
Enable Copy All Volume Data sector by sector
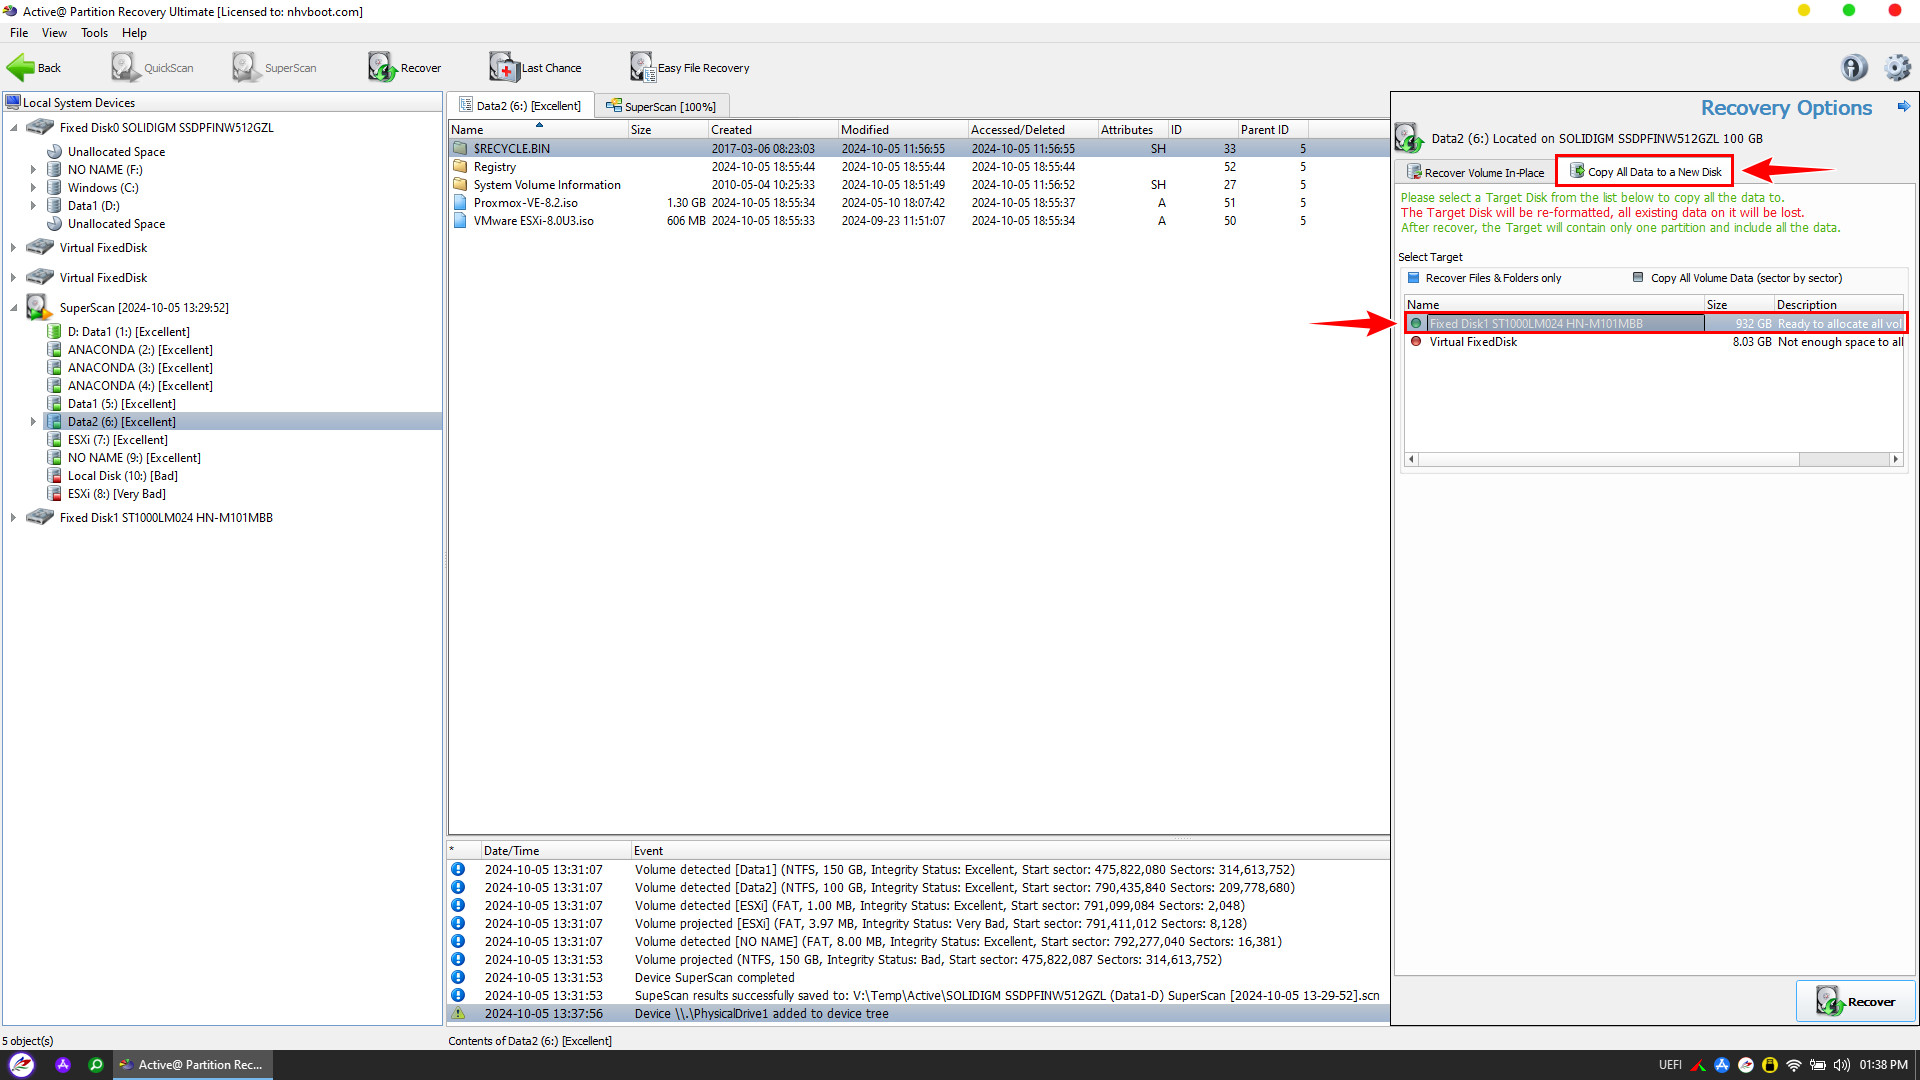pos(1638,278)
